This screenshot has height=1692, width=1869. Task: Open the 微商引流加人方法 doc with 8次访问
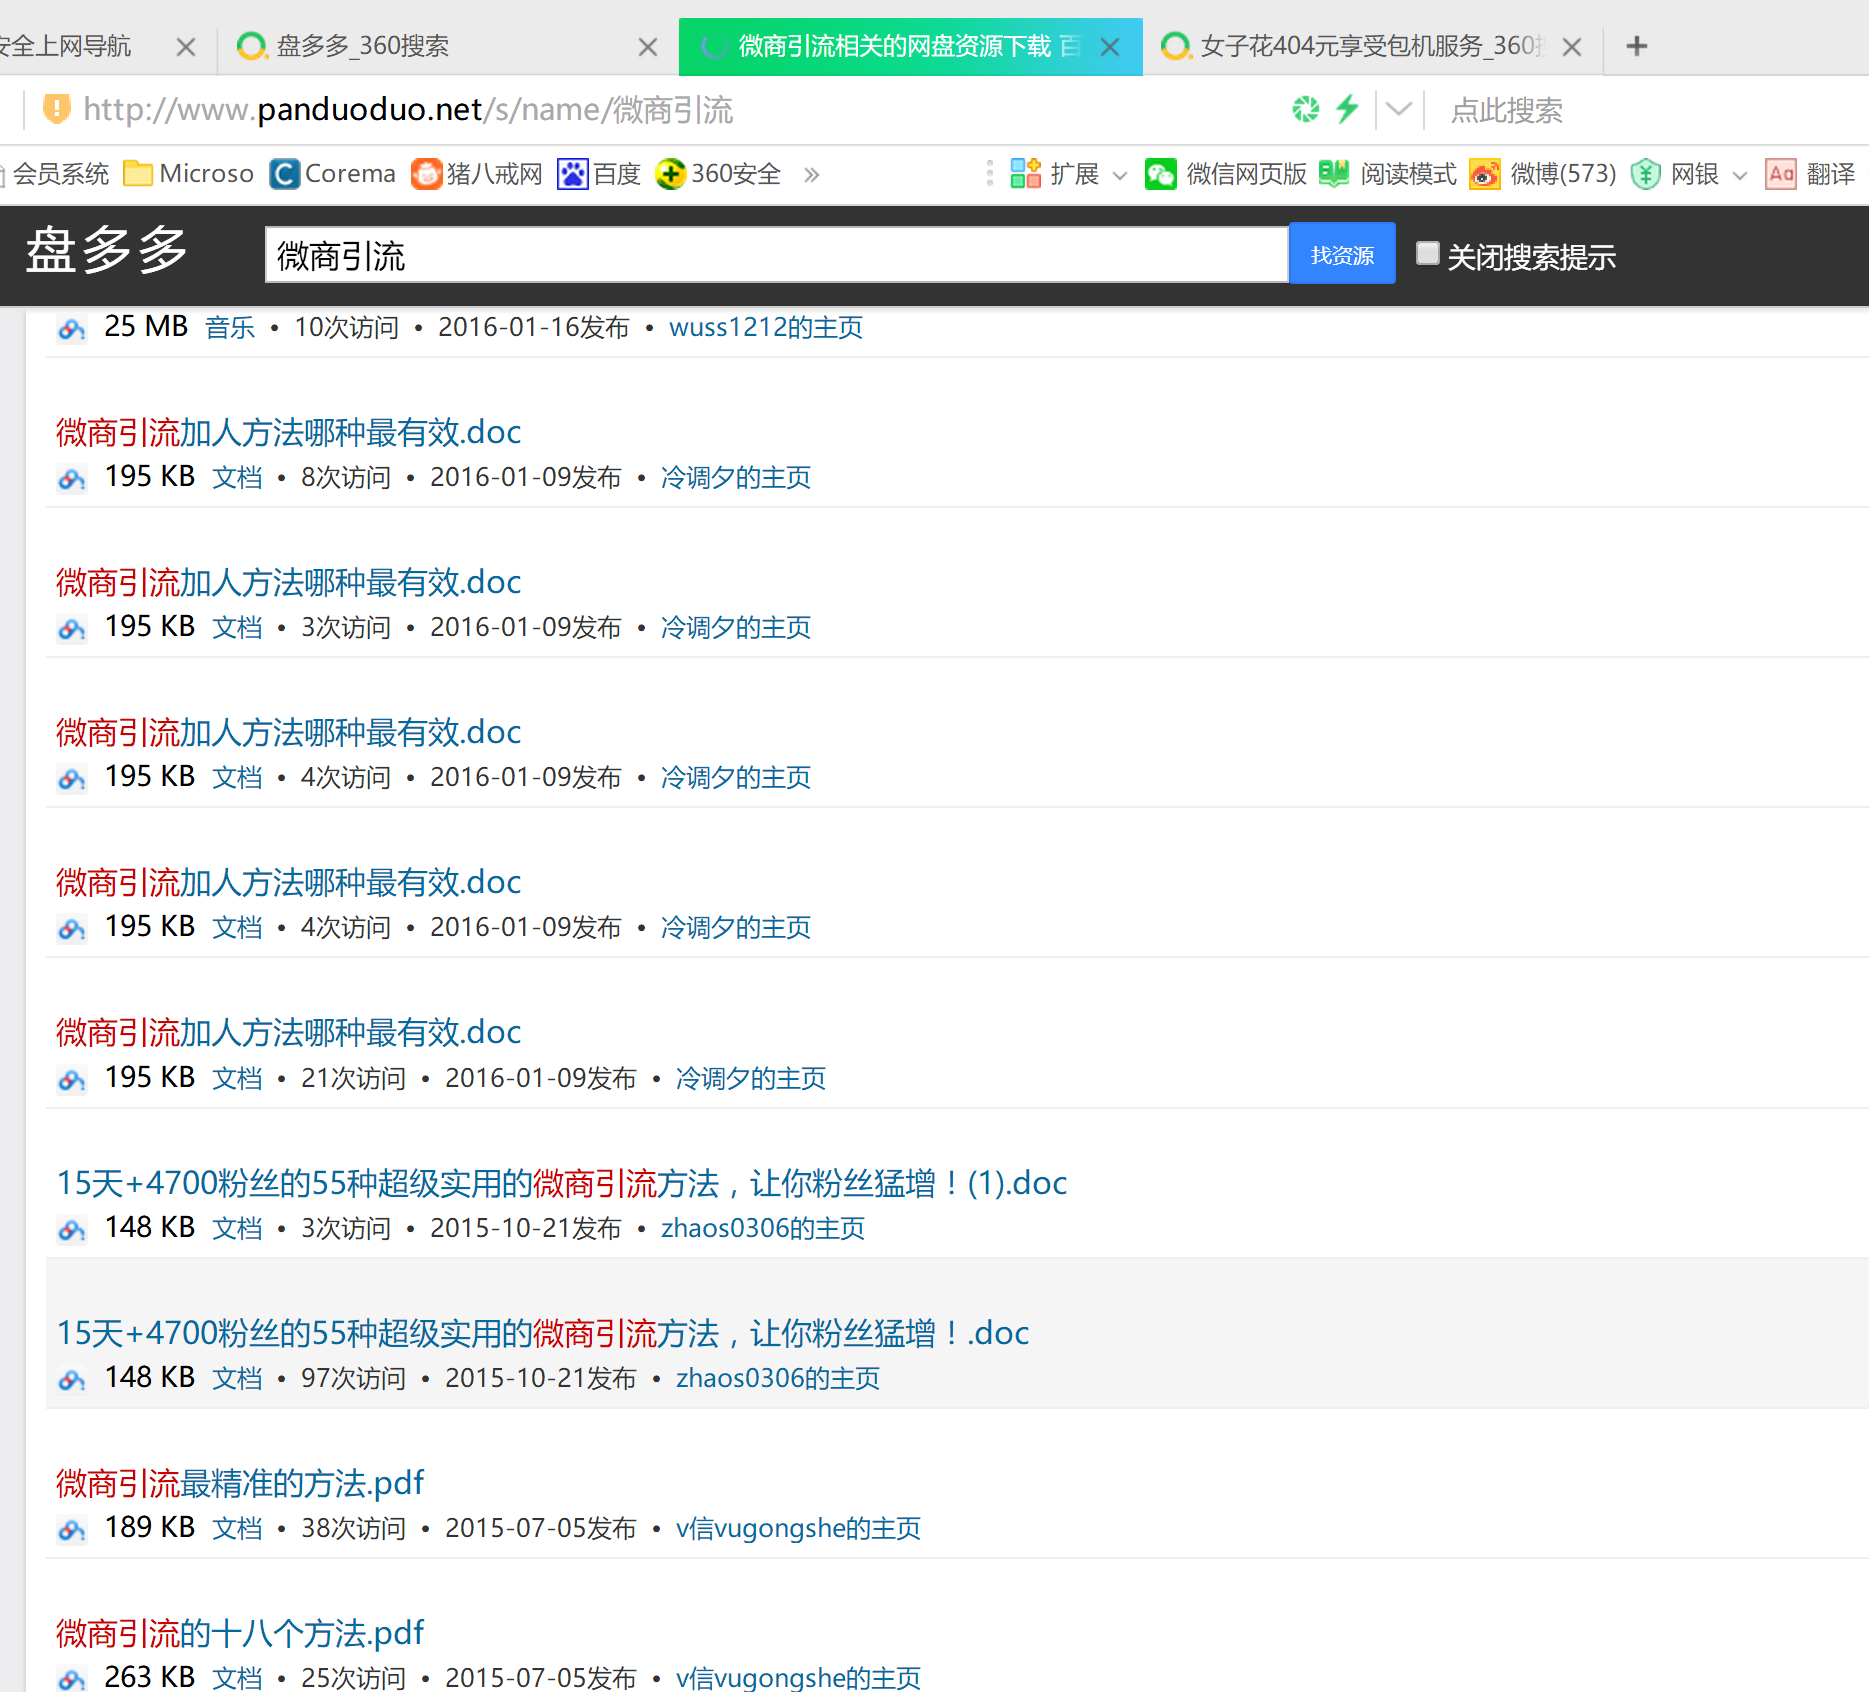point(288,432)
